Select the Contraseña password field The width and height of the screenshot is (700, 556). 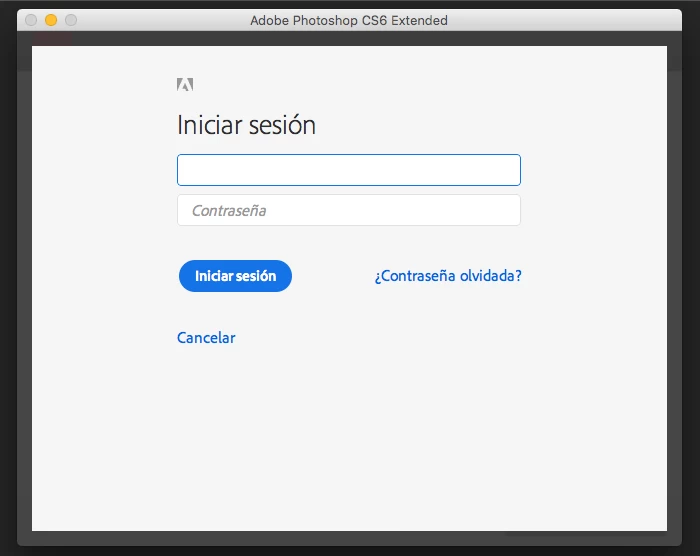pos(349,210)
